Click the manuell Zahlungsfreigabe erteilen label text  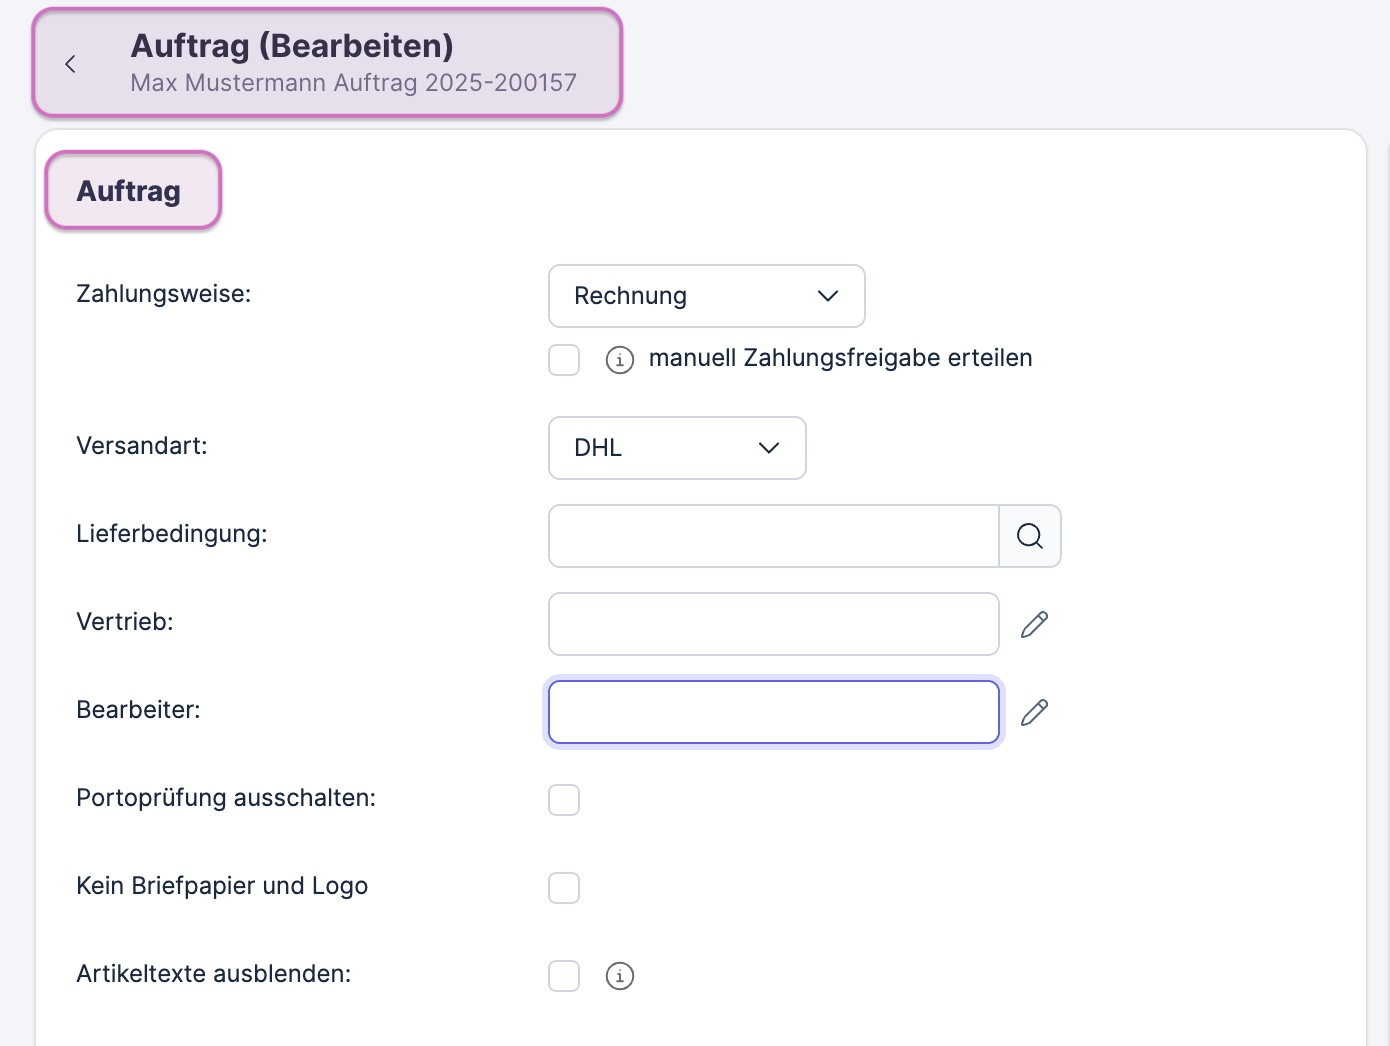coord(840,358)
